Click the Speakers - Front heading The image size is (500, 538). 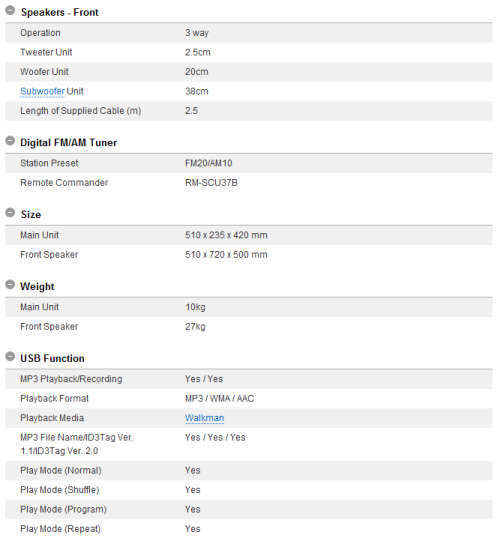click(60, 12)
